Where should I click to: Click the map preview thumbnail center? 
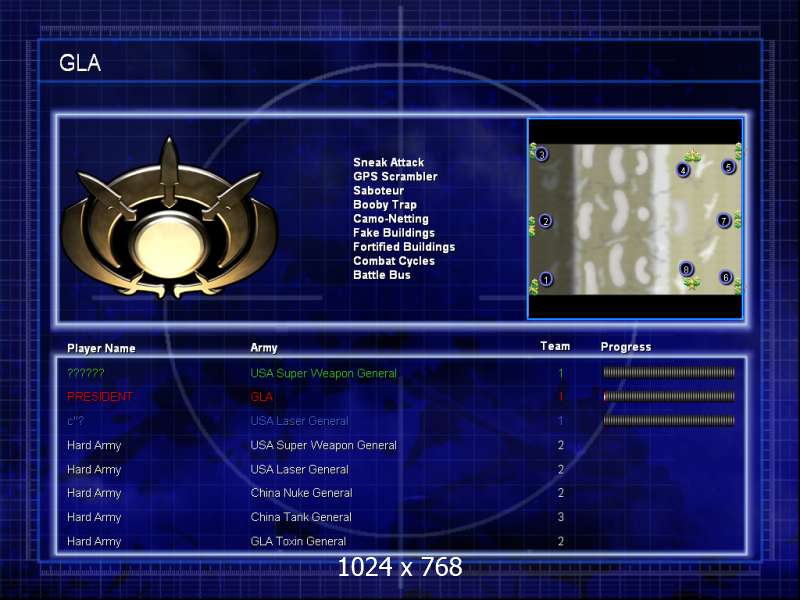[x=635, y=219]
